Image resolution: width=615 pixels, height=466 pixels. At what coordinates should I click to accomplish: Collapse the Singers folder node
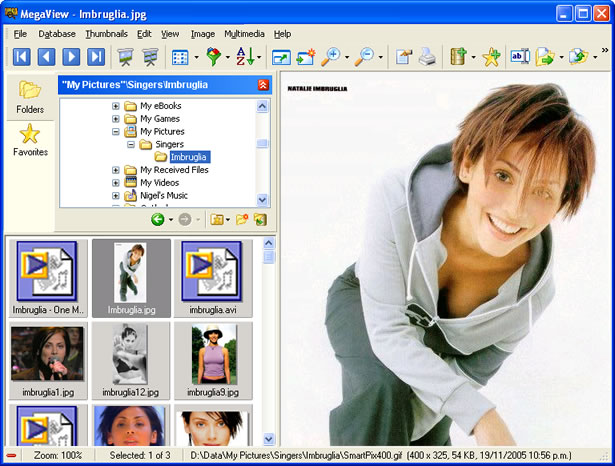click(x=130, y=145)
